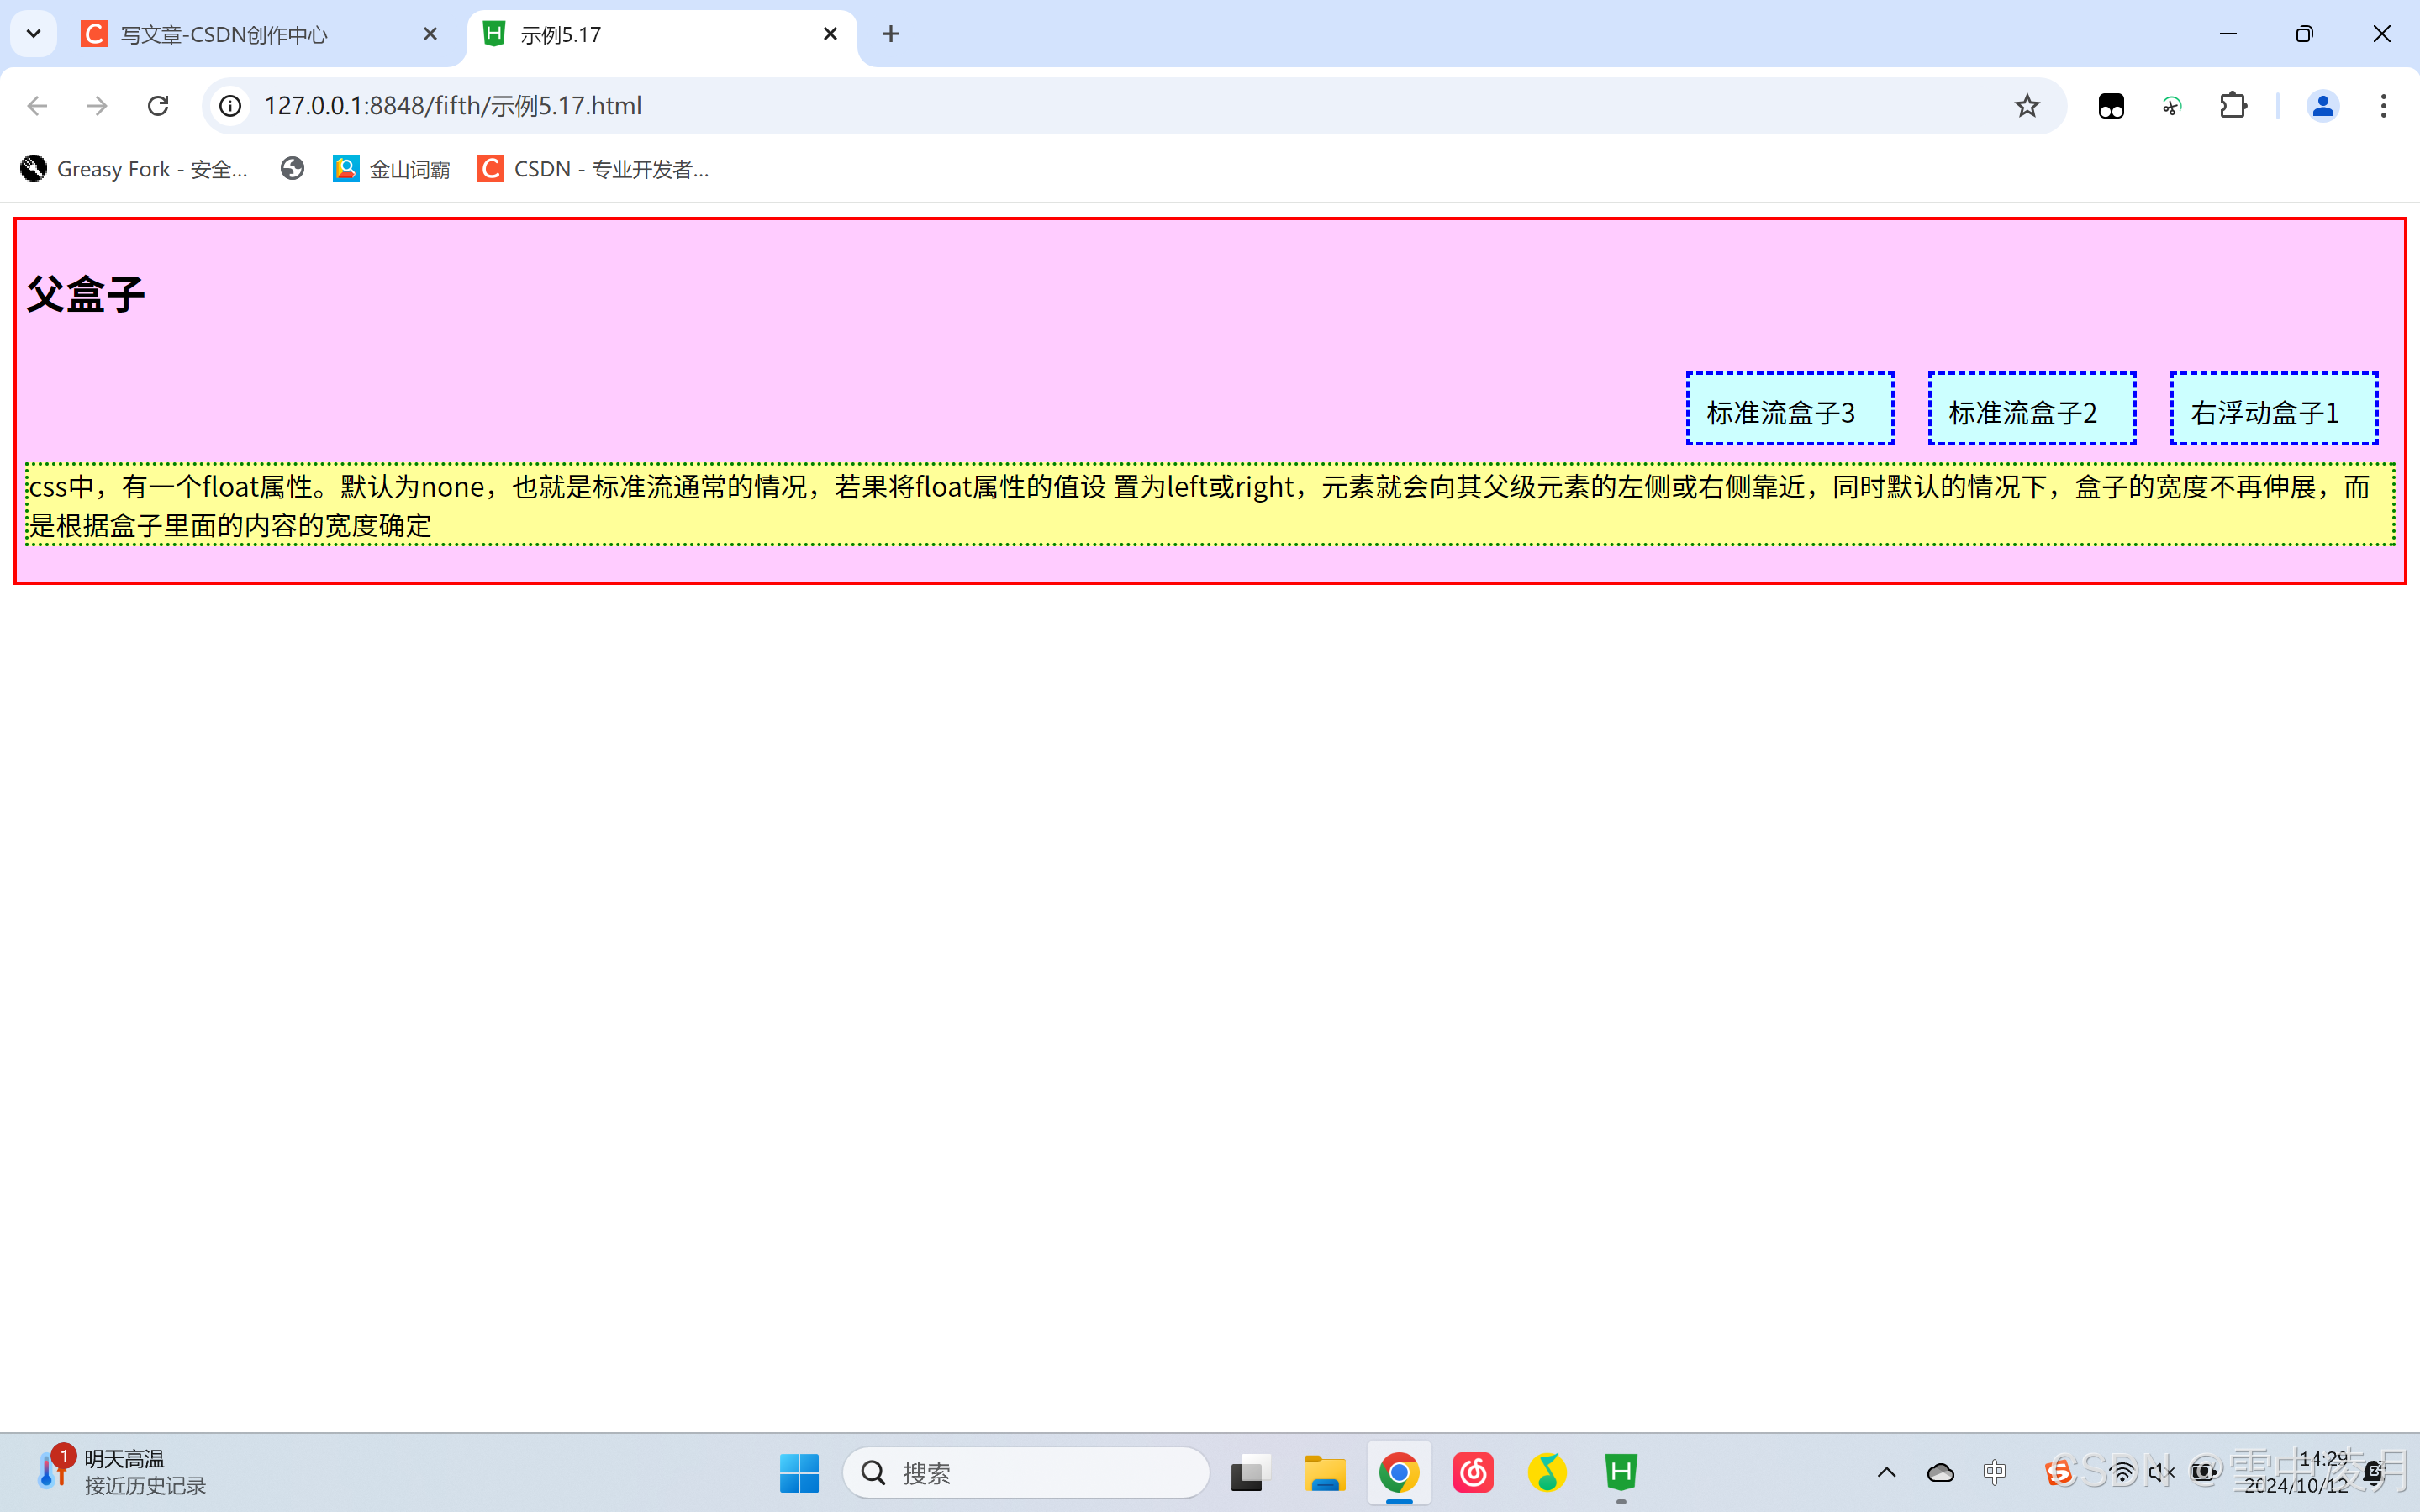This screenshot has height=1512, width=2420.
Task: Click the profile avatar icon
Action: pyautogui.click(x=2322, y=106)
